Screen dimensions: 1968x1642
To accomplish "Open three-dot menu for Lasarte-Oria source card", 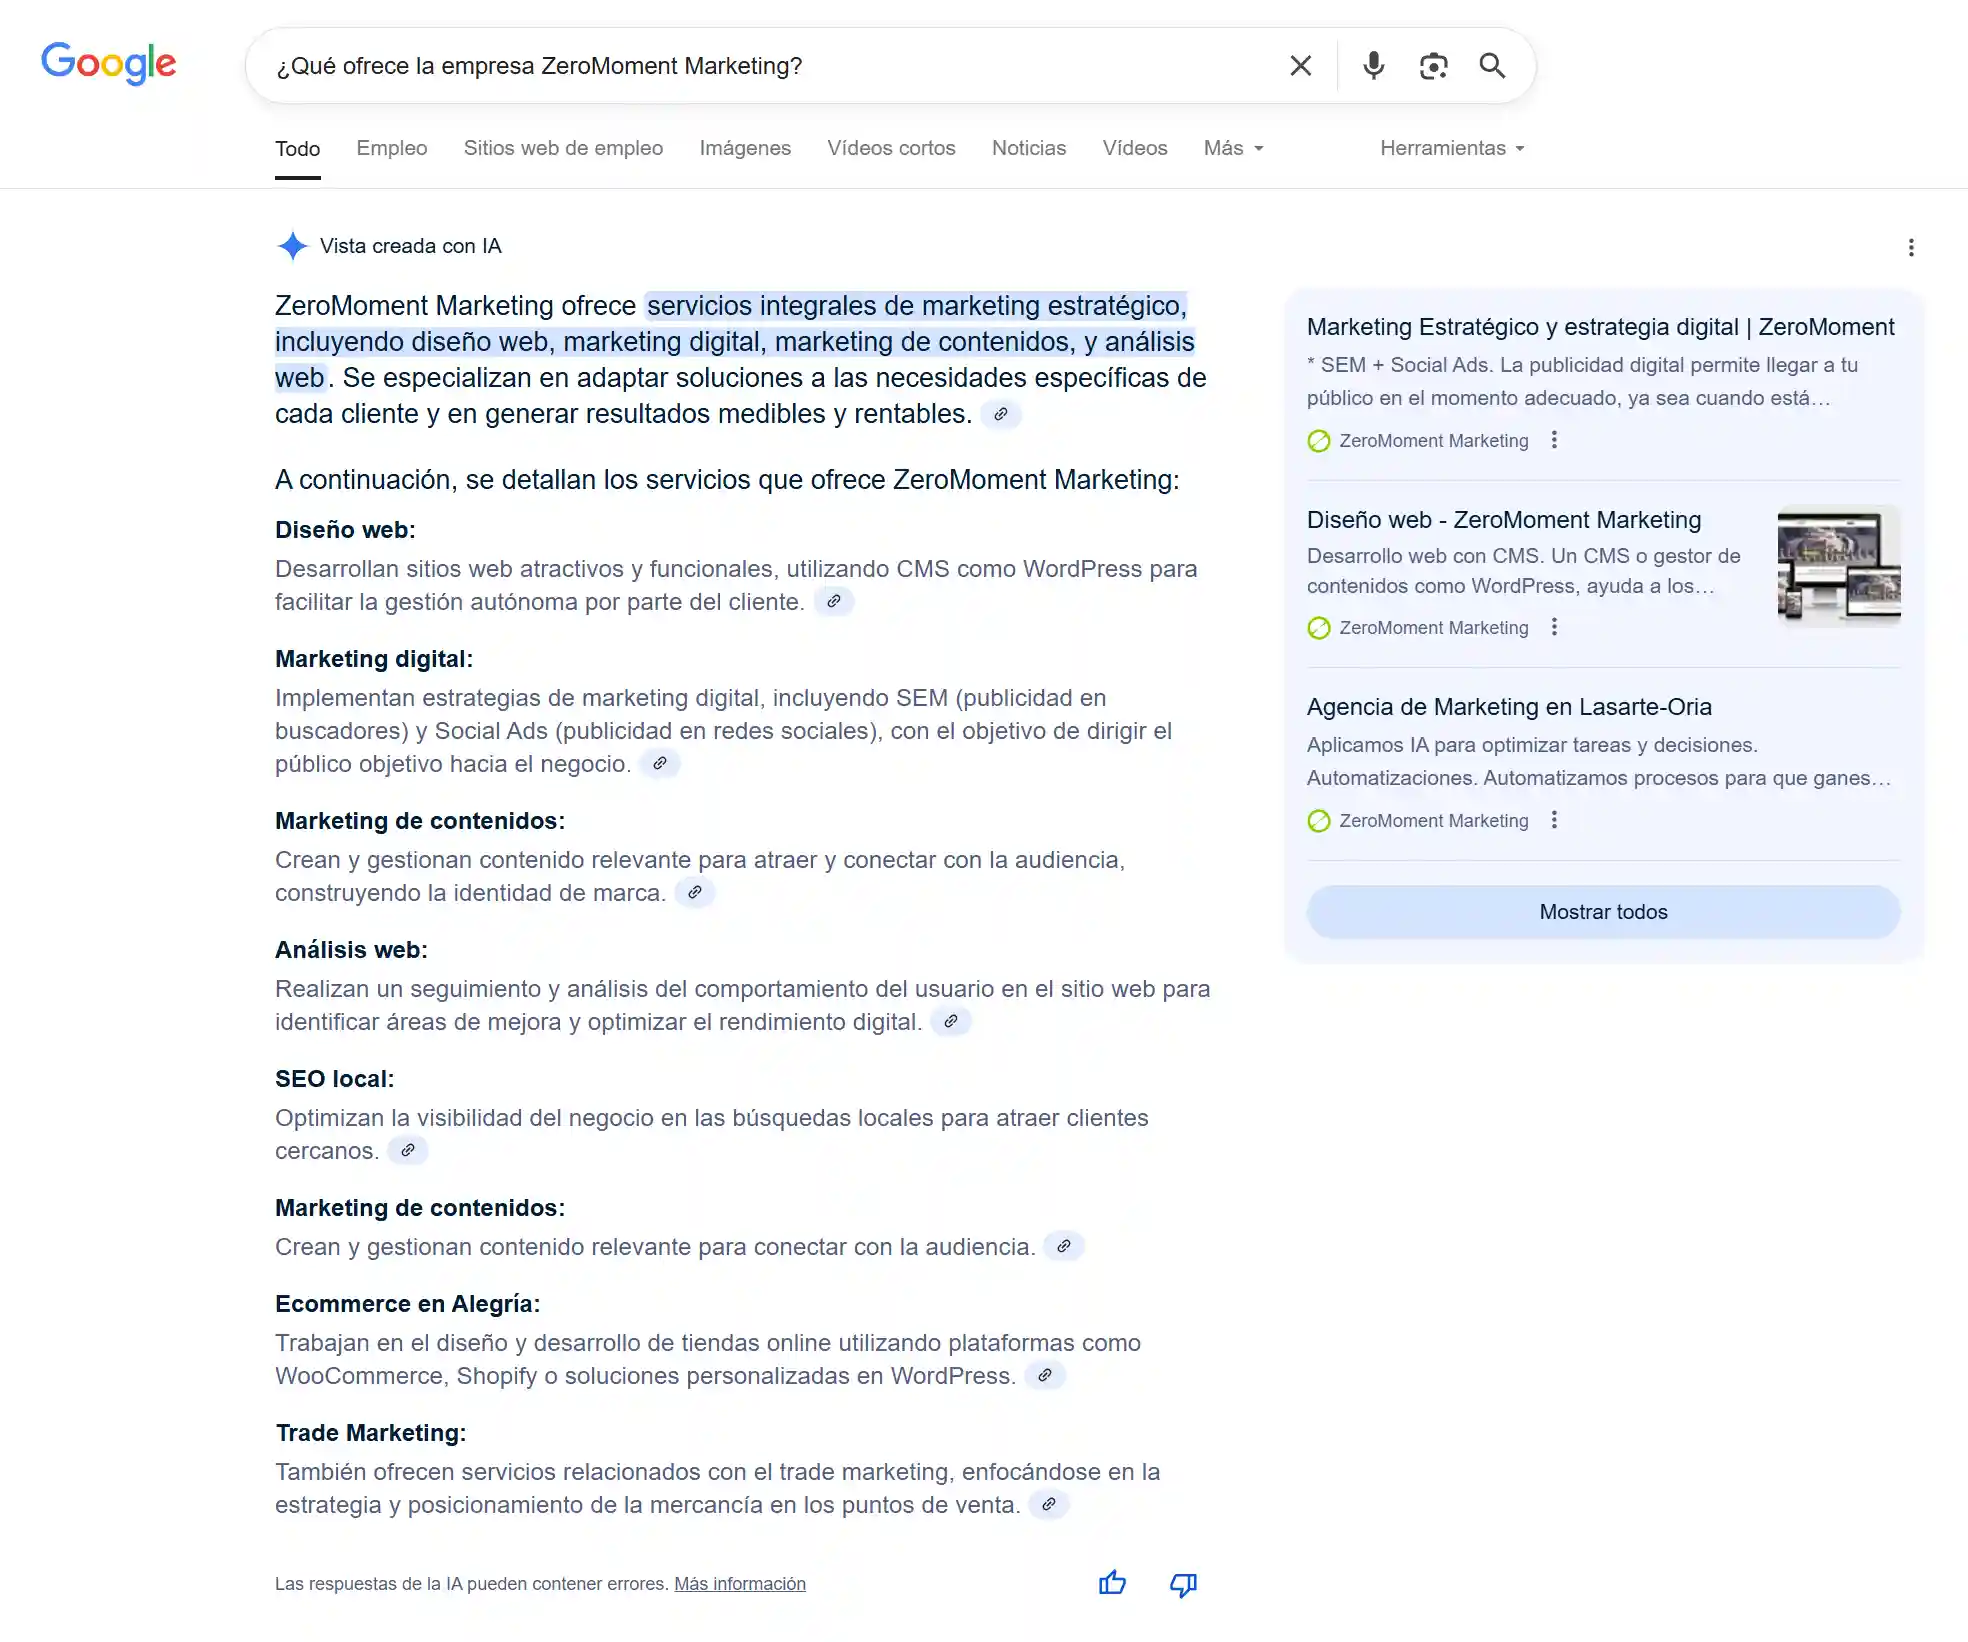I will pos(1554,820).
